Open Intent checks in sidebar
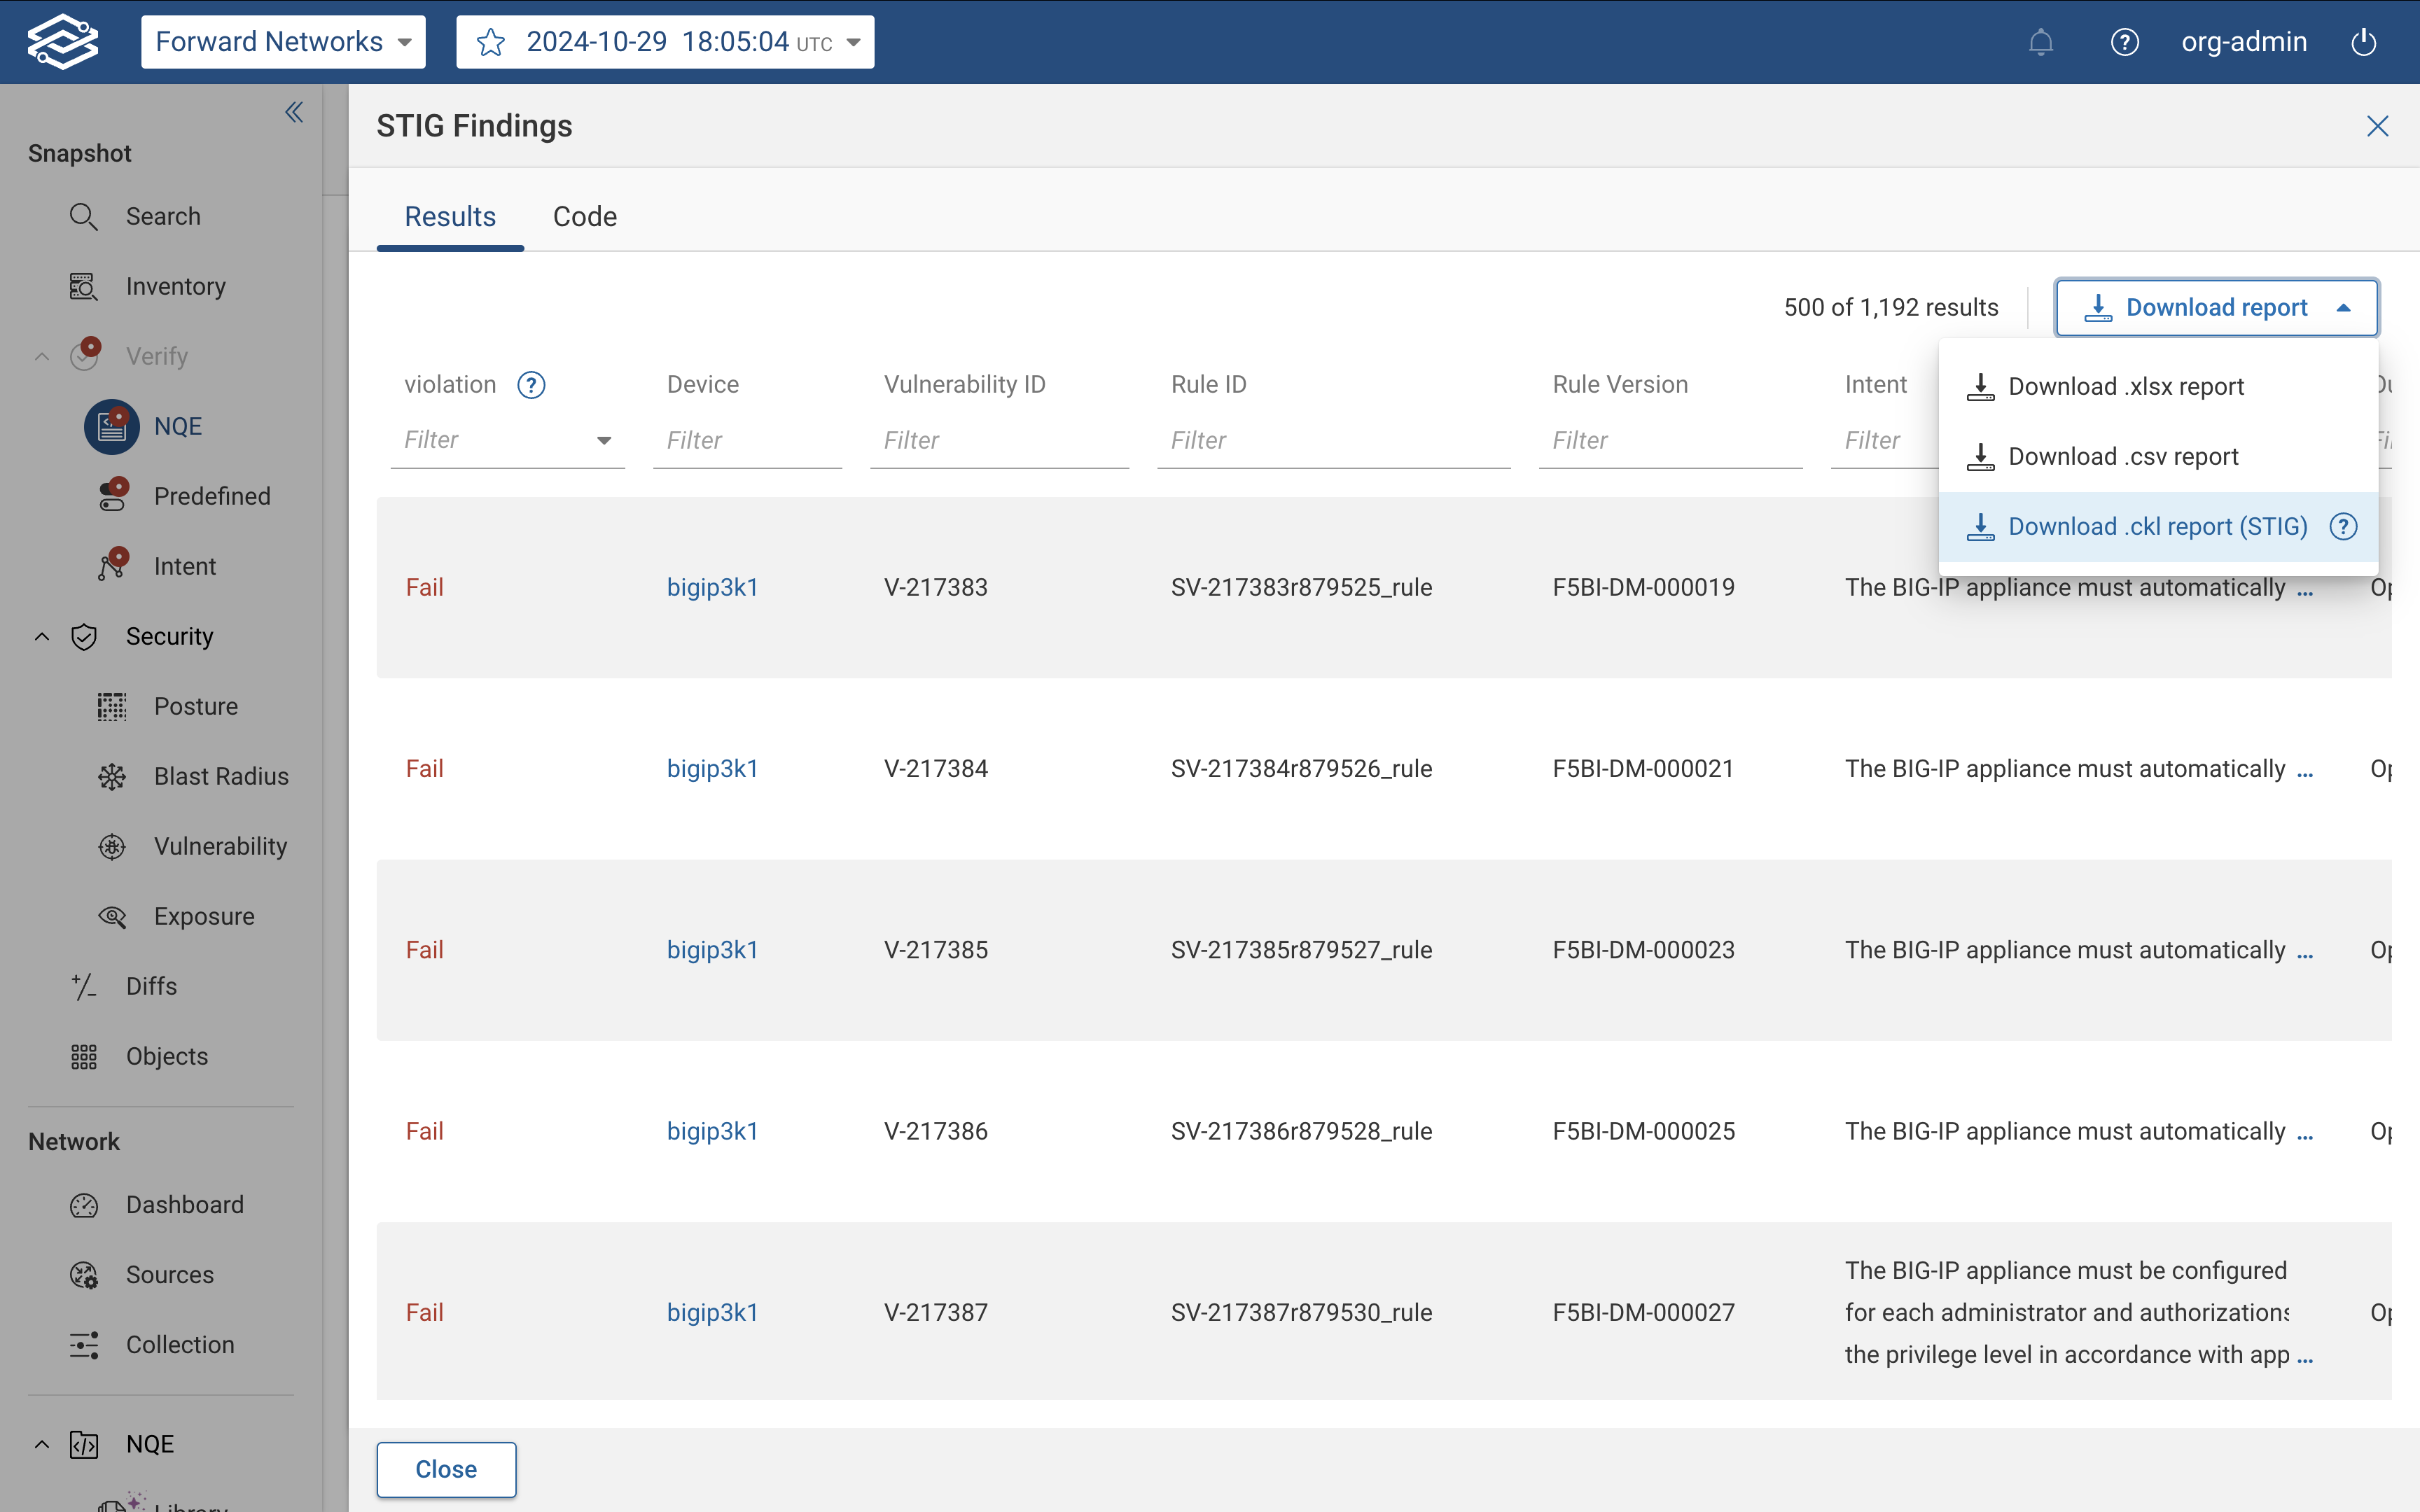2420x1512 pixels. (x=185, y=566)
